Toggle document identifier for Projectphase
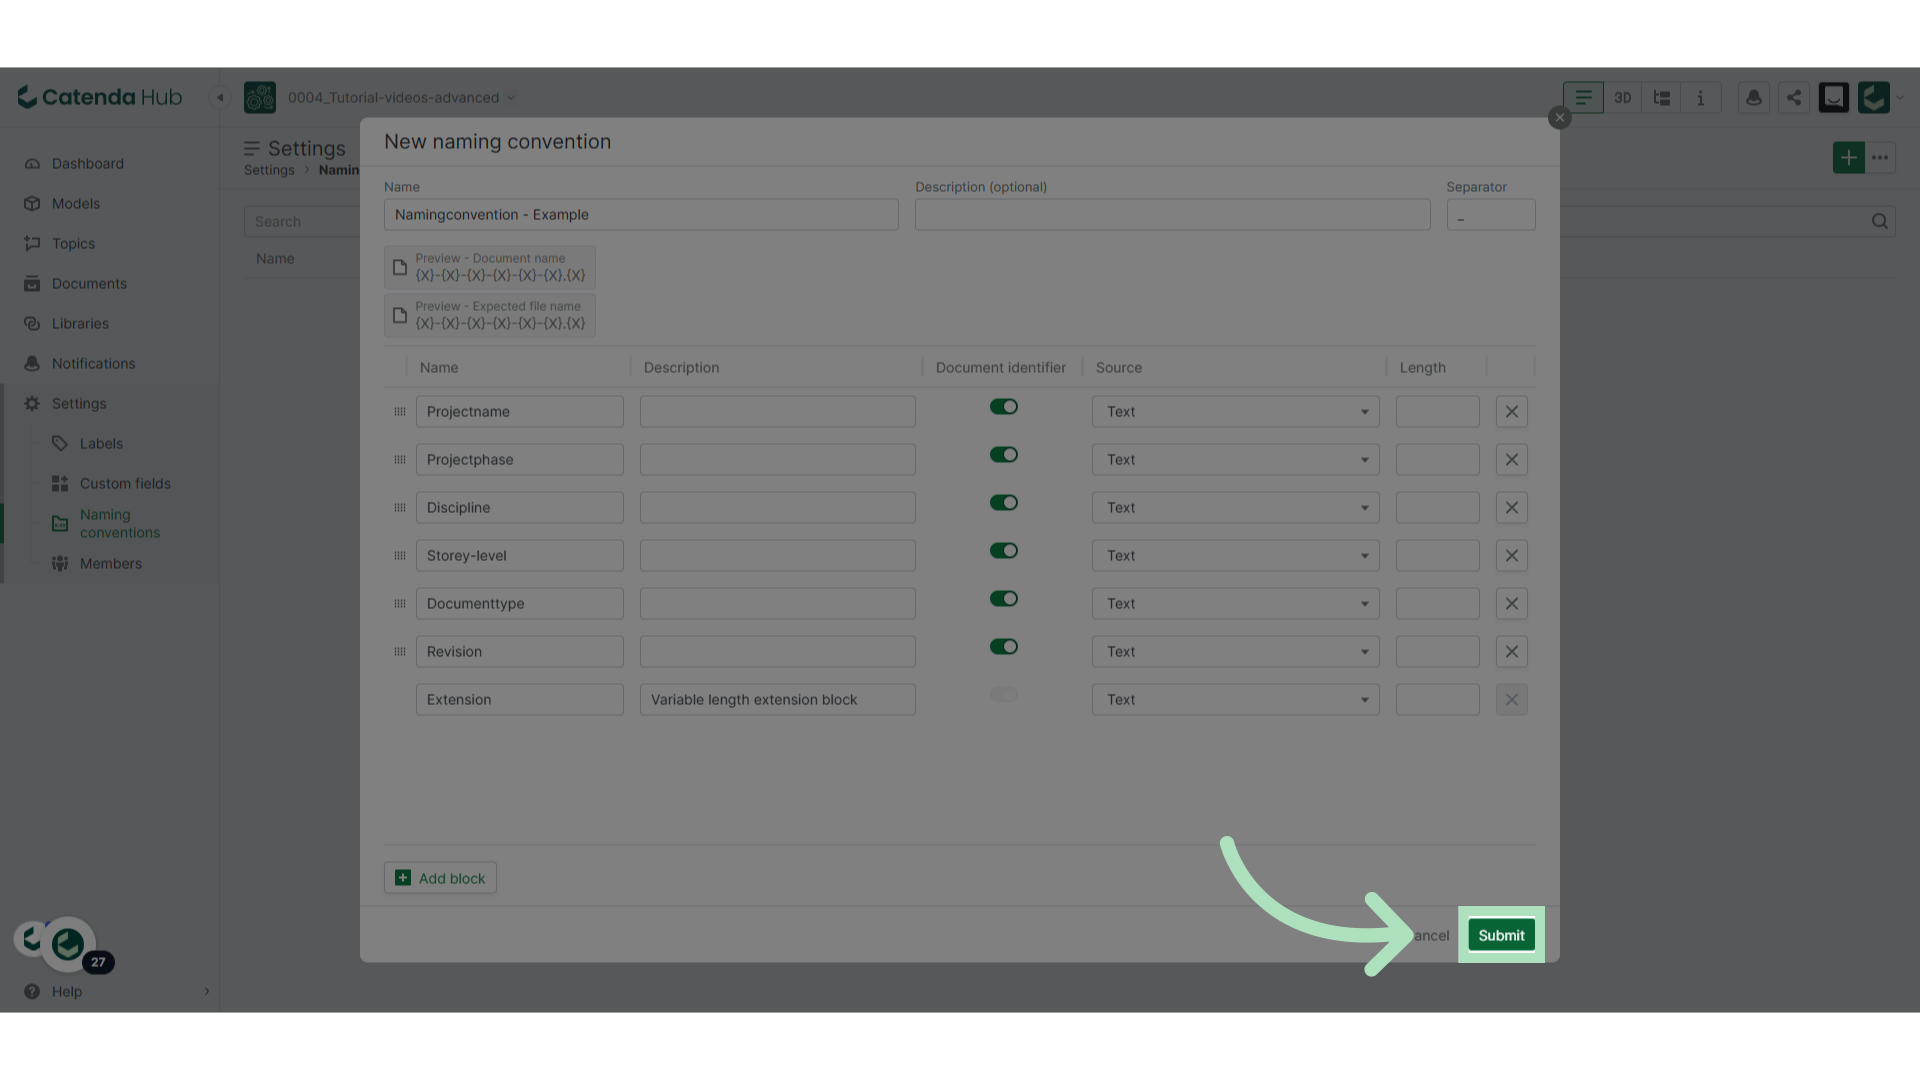 coord(1004,454)
